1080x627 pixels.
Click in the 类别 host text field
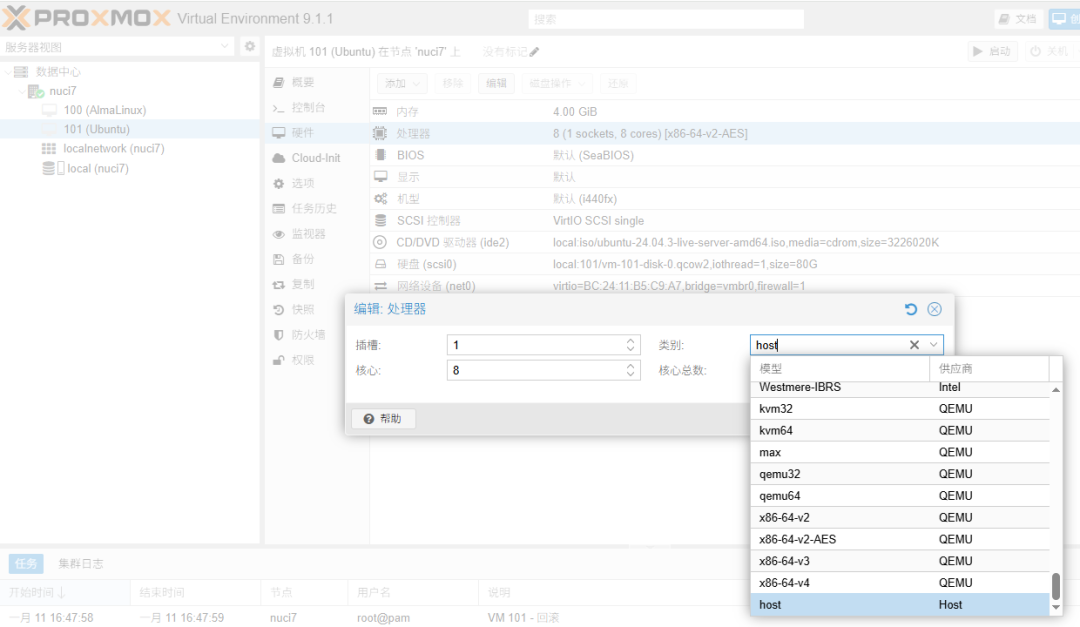pos(829,345)
